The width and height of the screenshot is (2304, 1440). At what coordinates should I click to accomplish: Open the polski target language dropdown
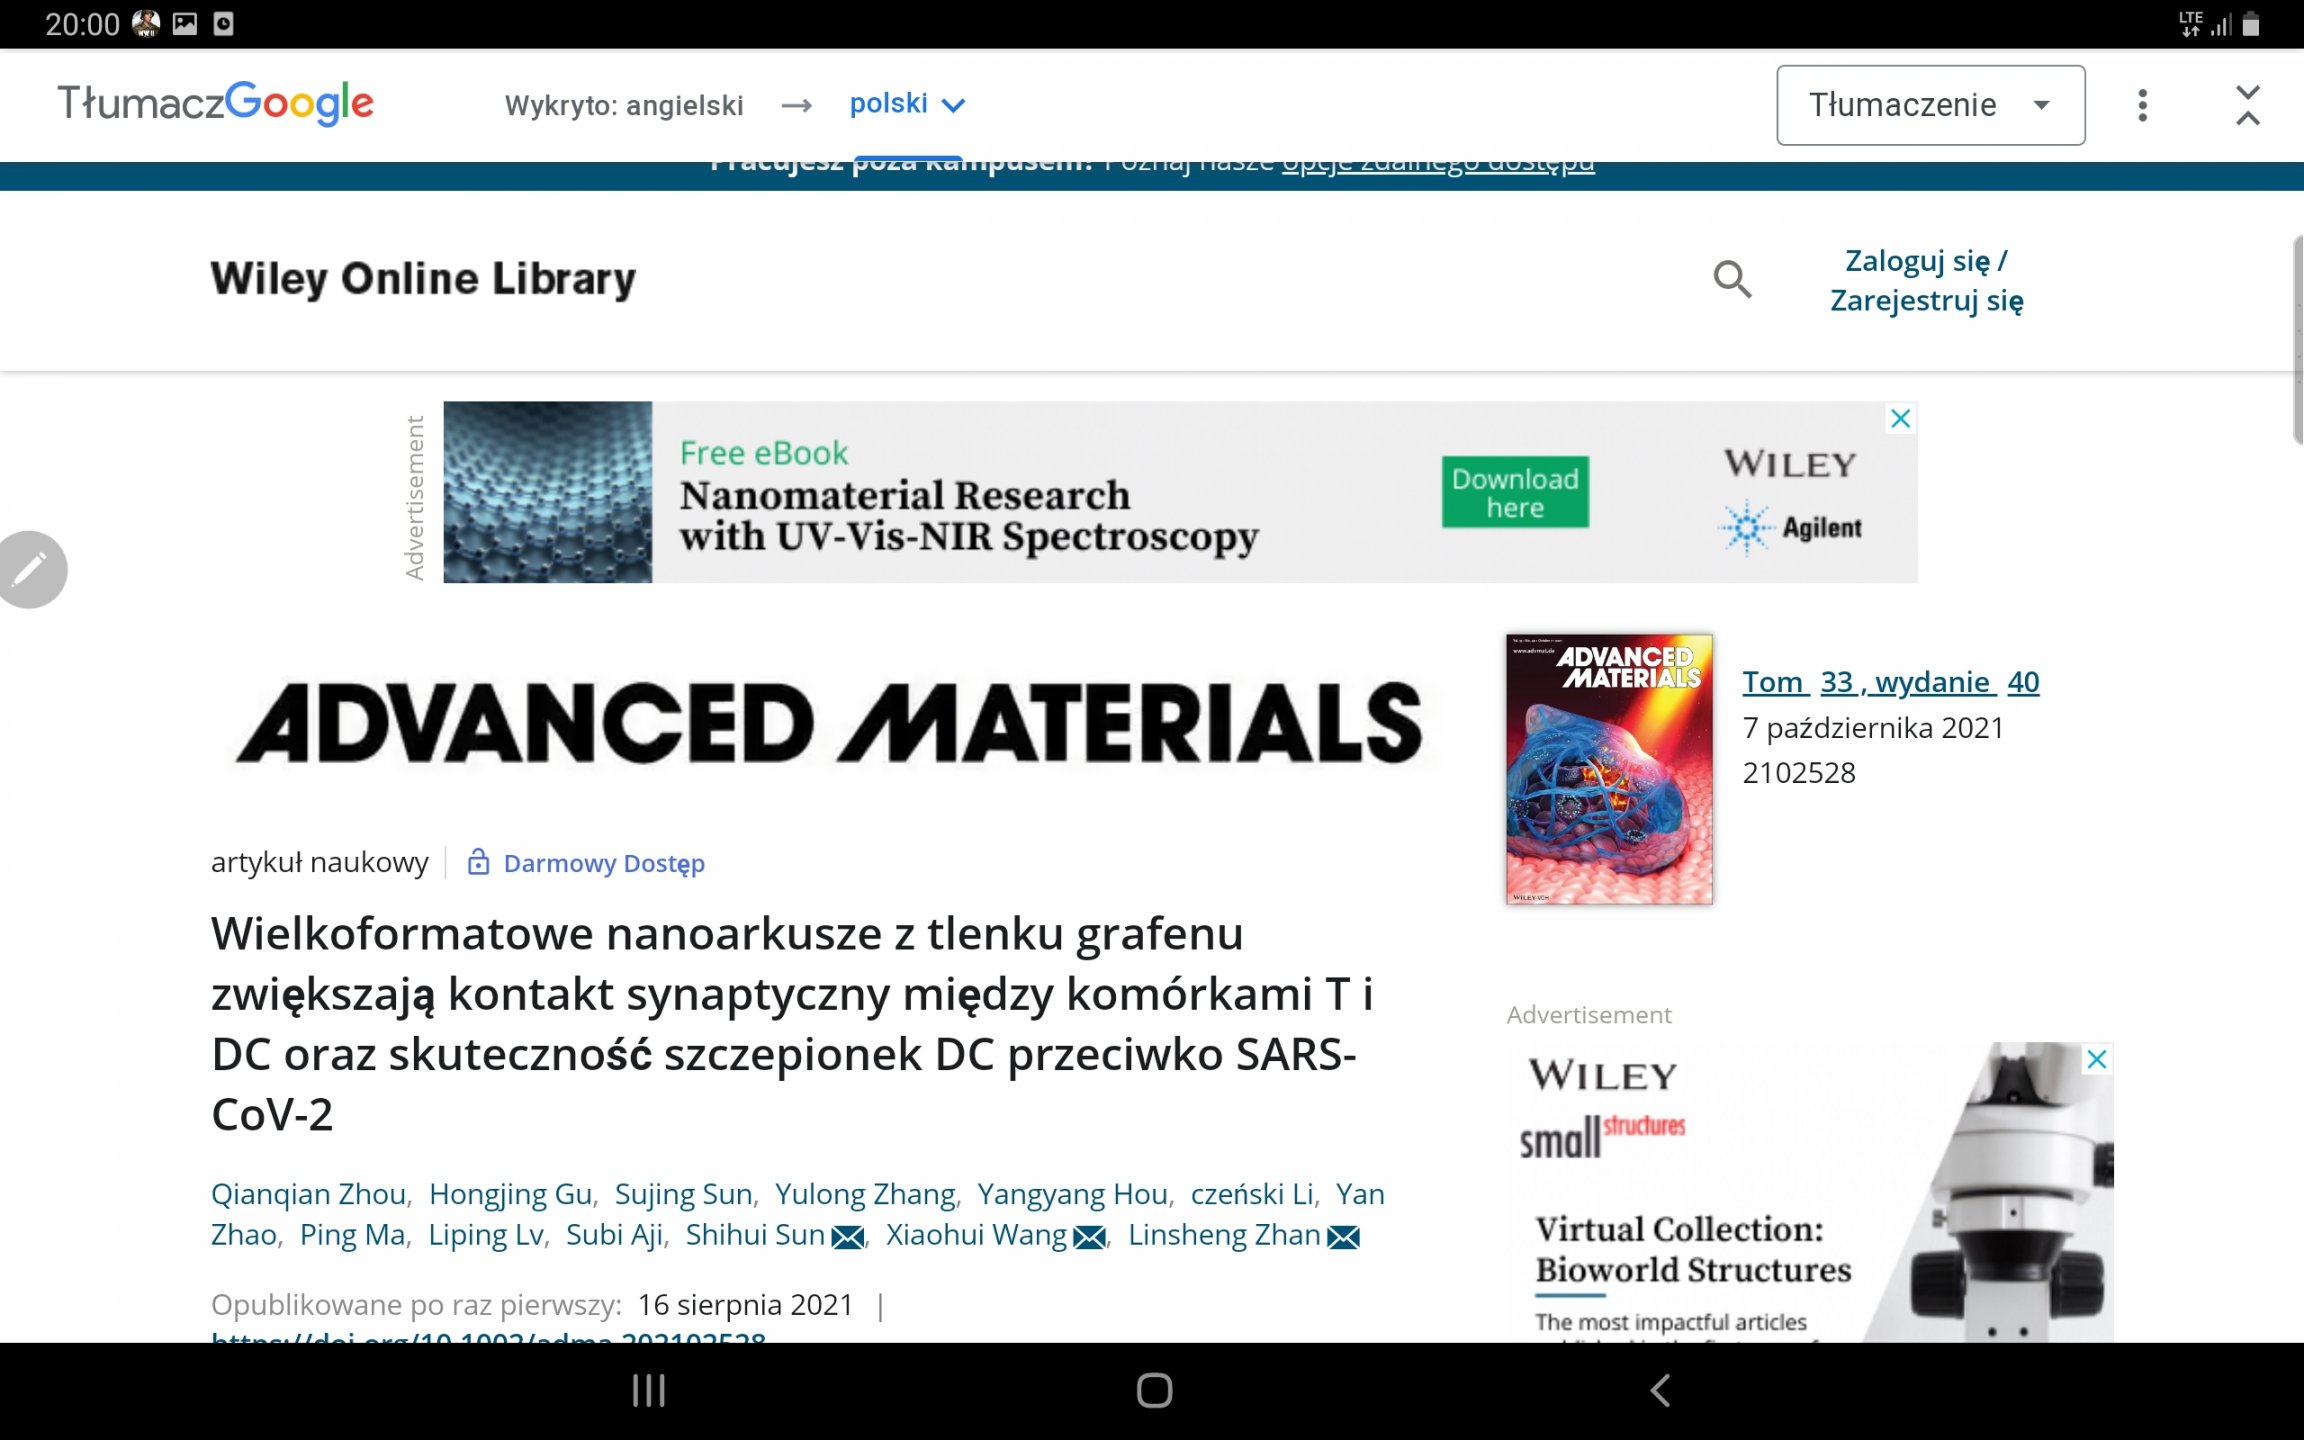(x=906, y=104)
